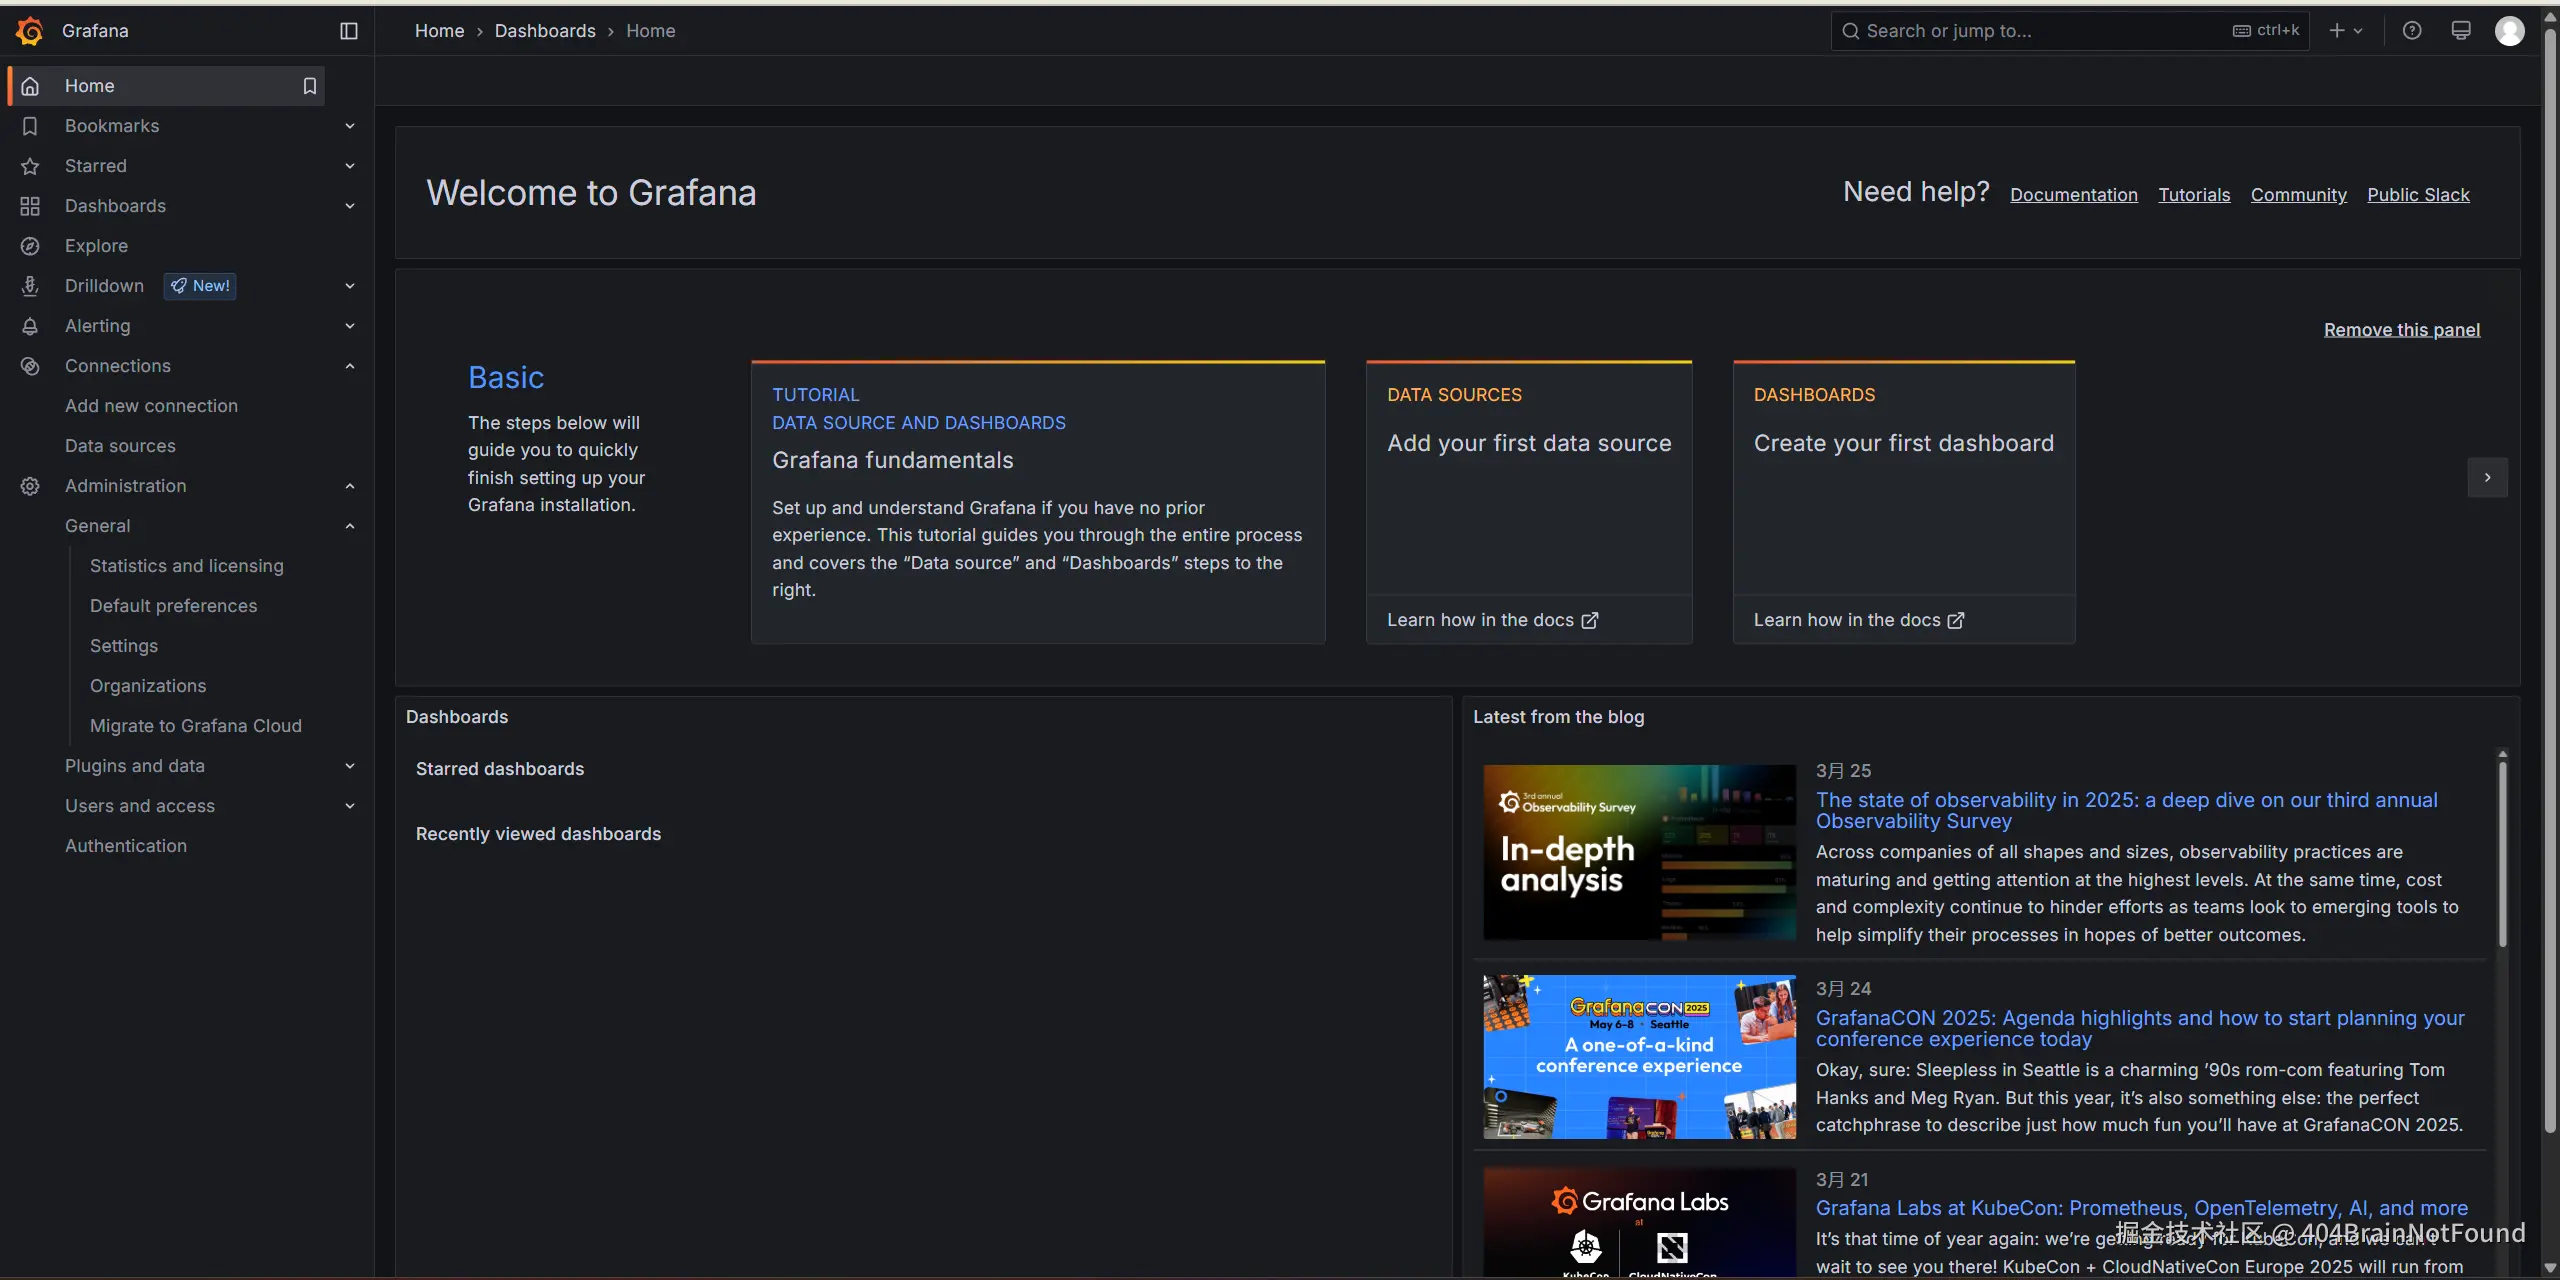Open the Help question mark icon

(2412, 31)
